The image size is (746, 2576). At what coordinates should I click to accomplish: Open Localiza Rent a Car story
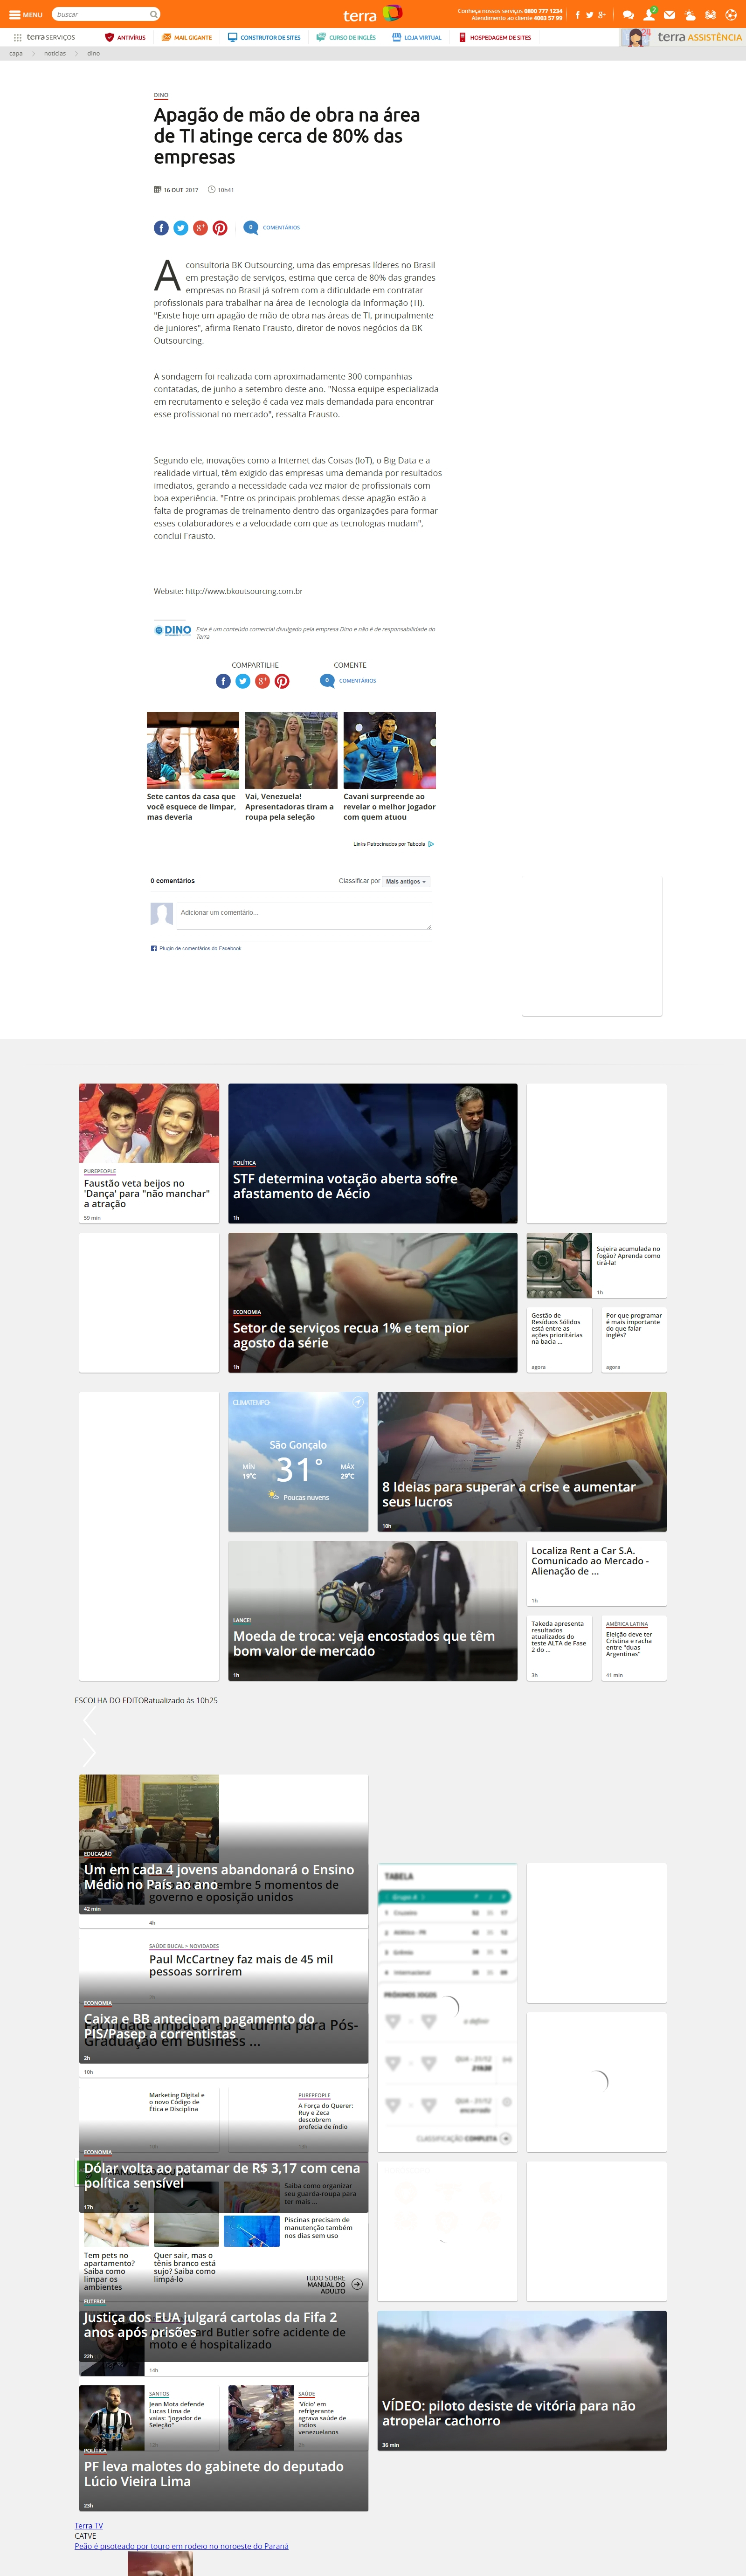597,1573
